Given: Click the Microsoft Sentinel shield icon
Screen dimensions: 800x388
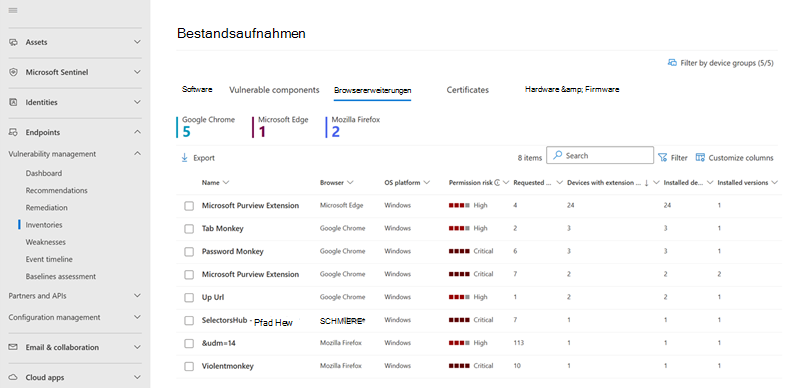Looking at the screenshot, I should pyautogui.click(x=14, y=72).
